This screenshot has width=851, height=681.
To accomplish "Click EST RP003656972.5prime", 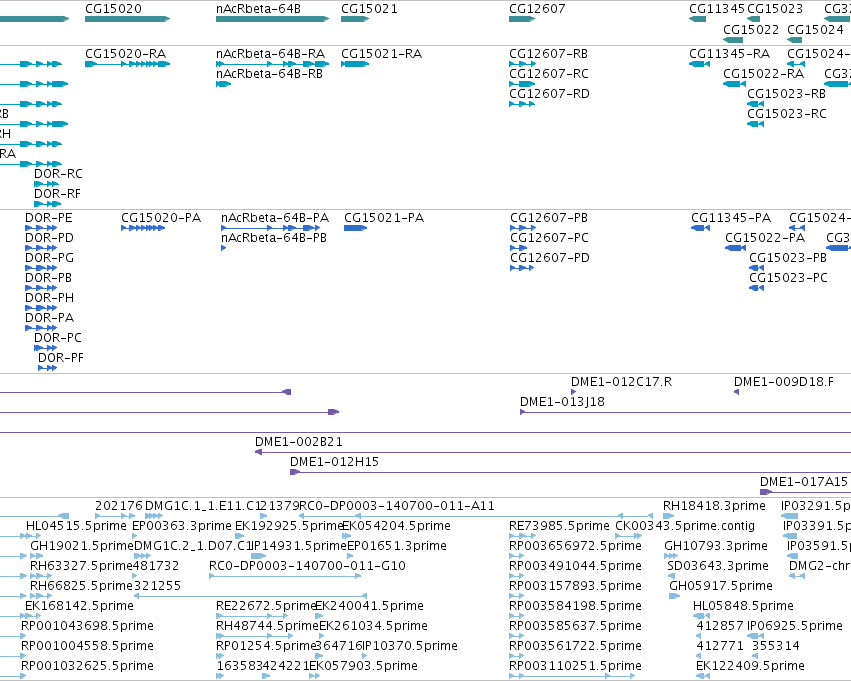I will coord(575,546).
